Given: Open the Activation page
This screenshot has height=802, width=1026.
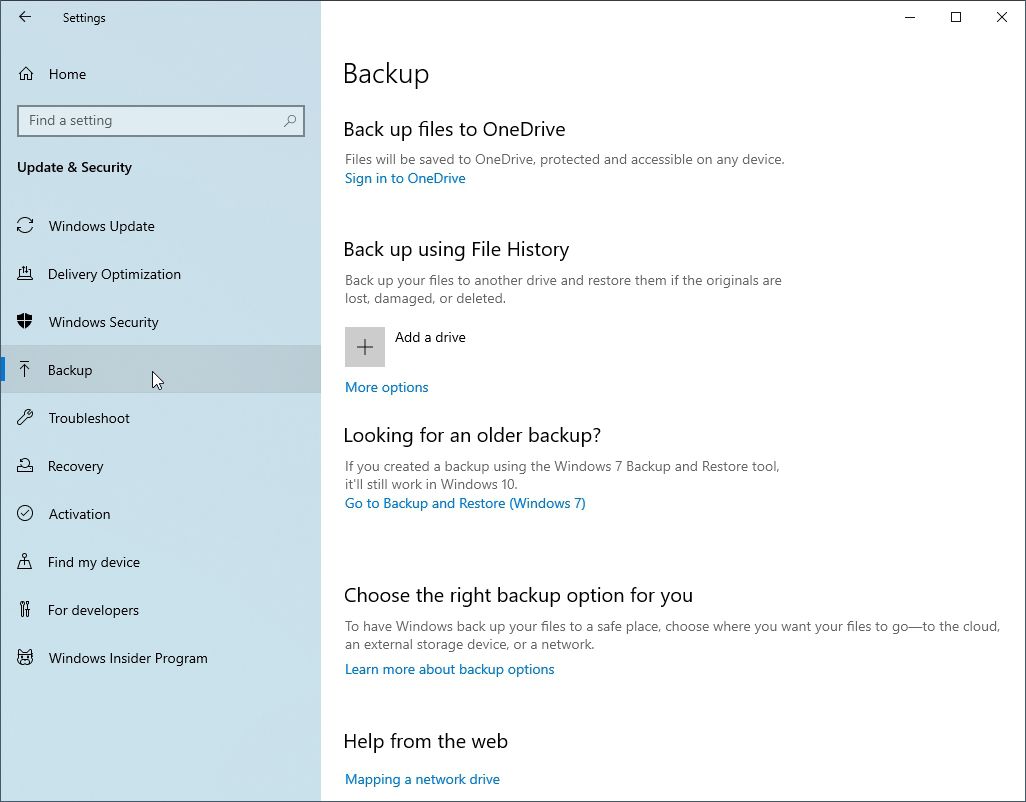Looking at the screenshot, I should pos(160,514).
